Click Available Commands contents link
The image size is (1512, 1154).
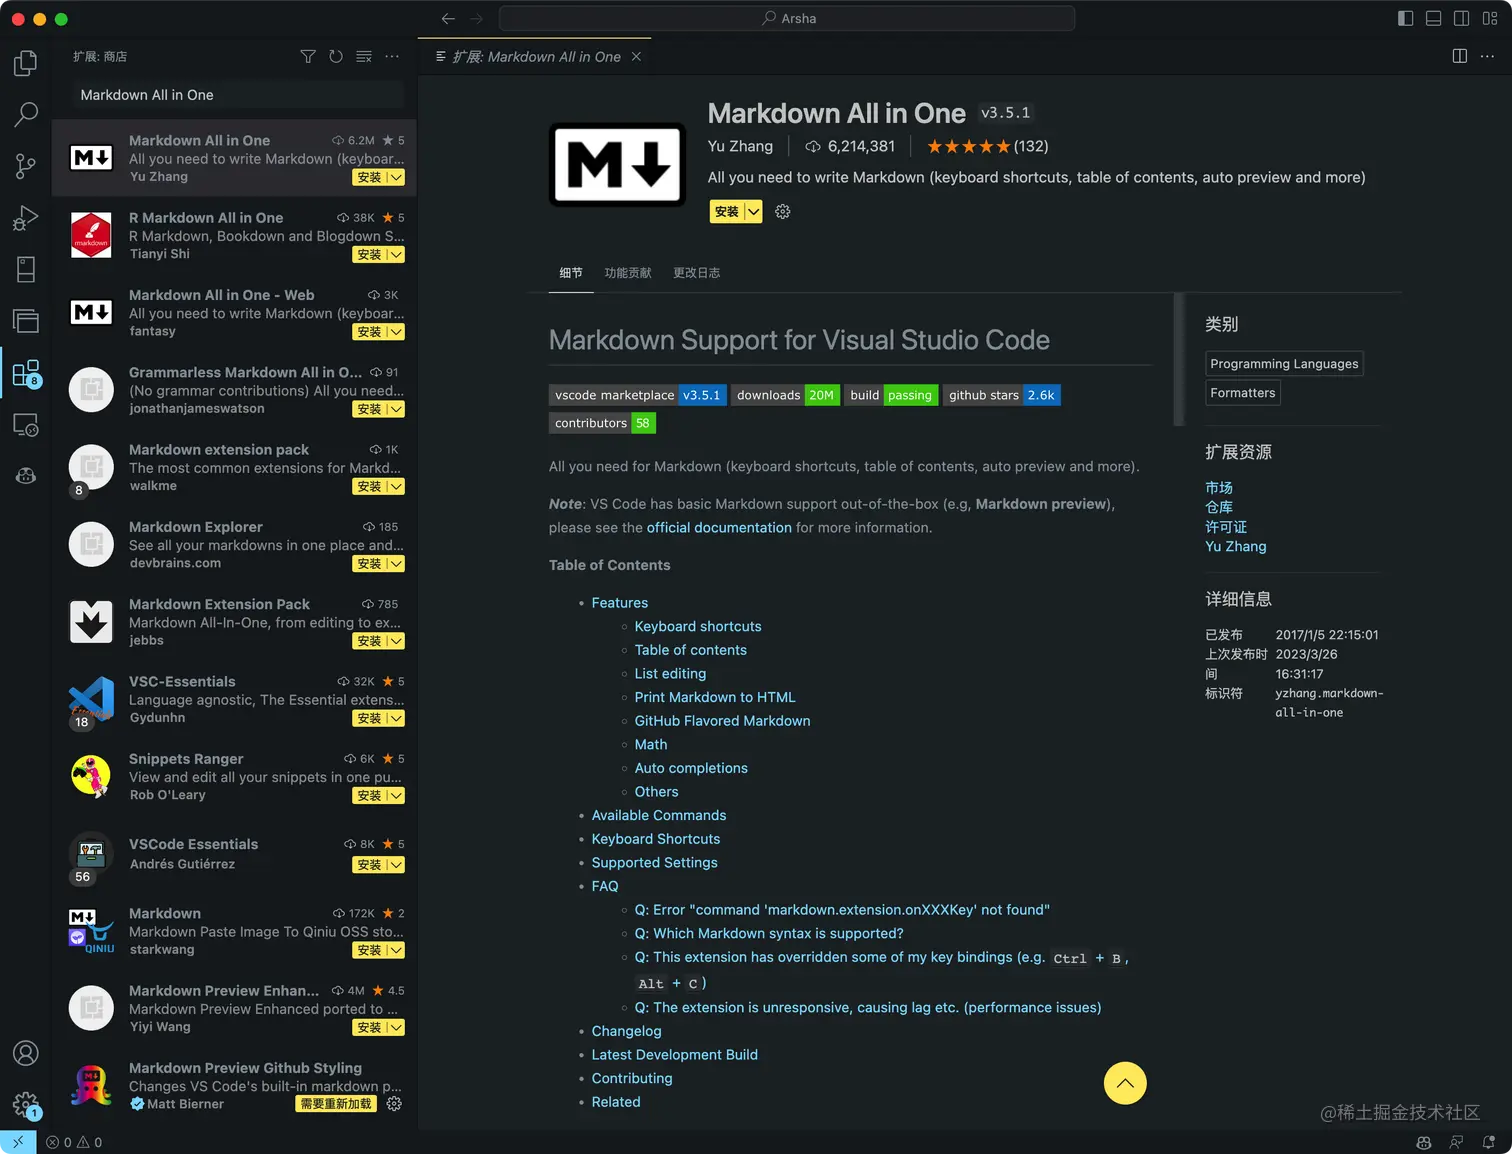[x=659, y=816]
